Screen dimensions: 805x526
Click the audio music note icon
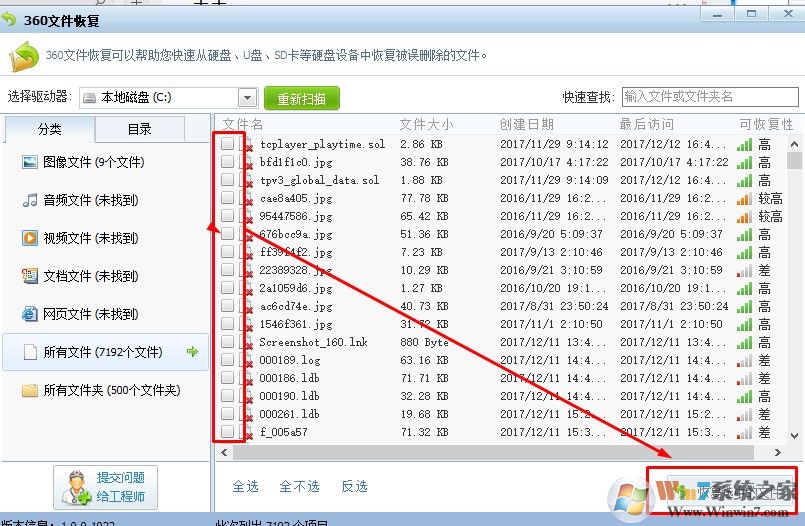(x=30, y=200)
